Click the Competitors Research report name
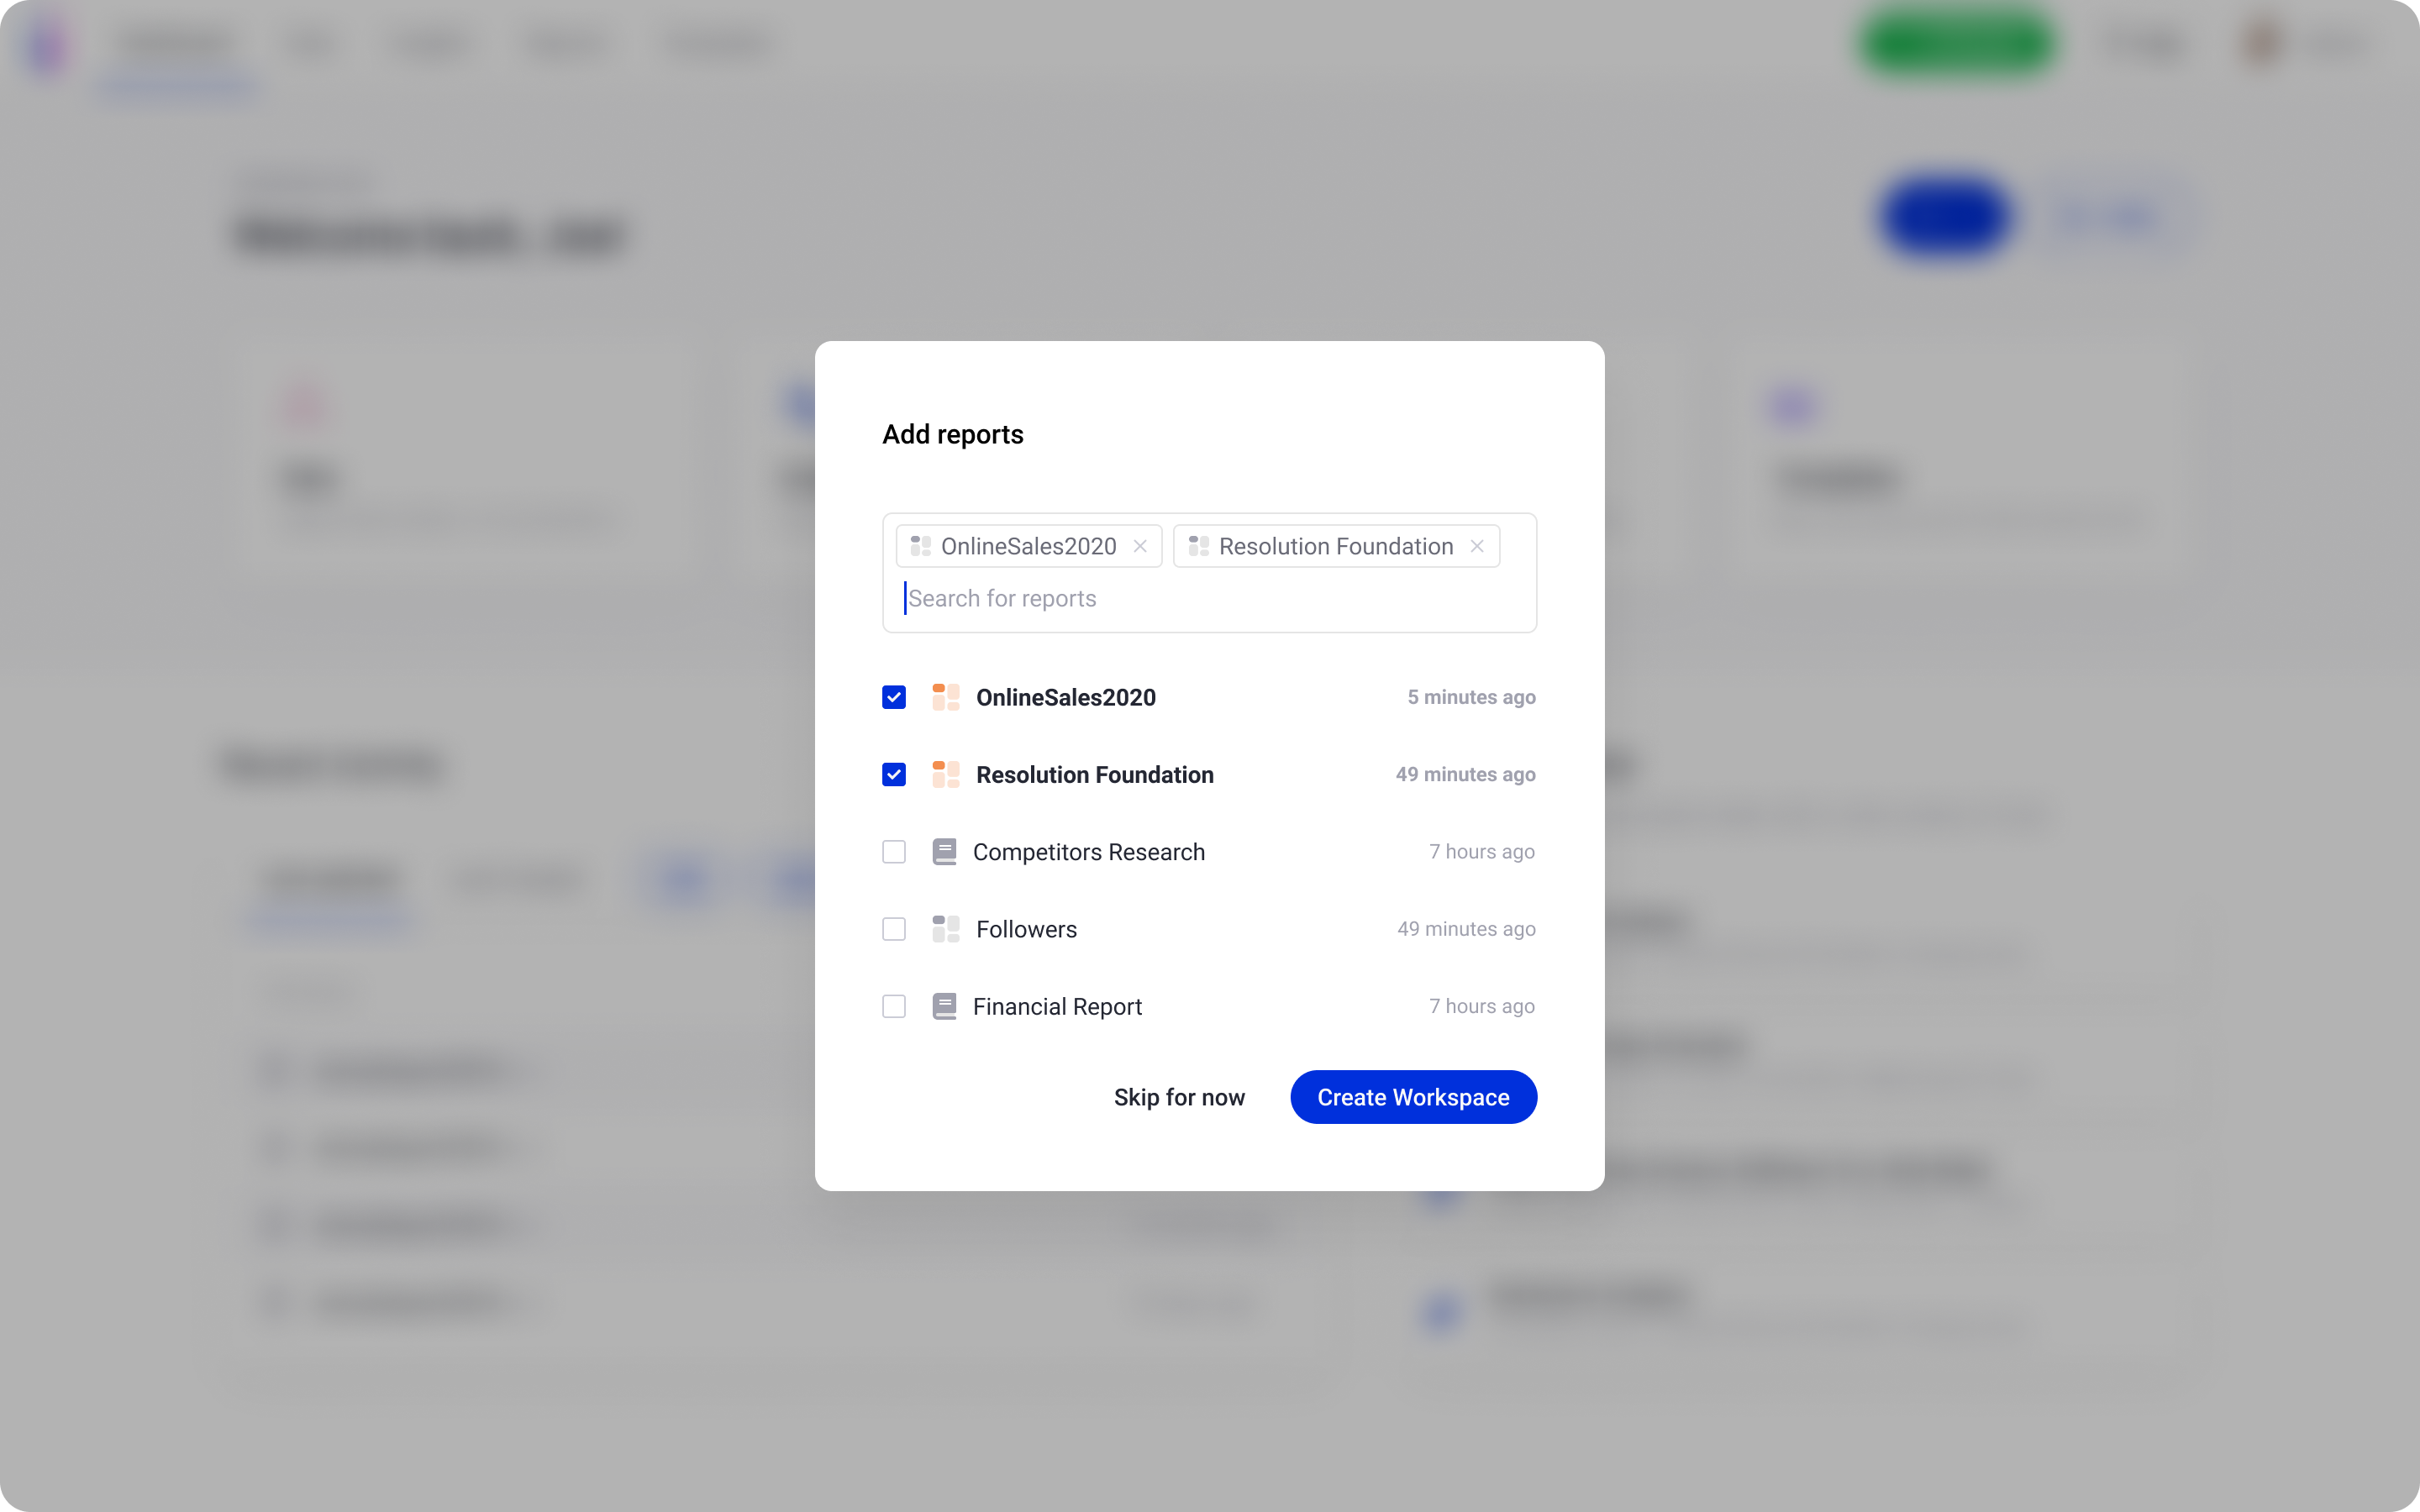Viewport: 2420px width, 1512px height. click(x=1088, y=852)
